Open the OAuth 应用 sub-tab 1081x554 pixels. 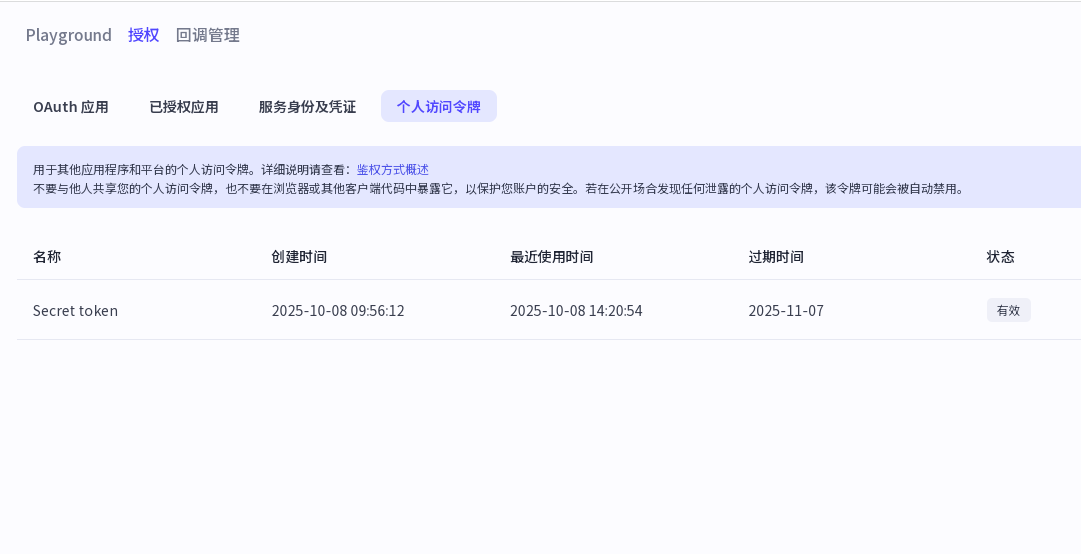coord(71,107)
